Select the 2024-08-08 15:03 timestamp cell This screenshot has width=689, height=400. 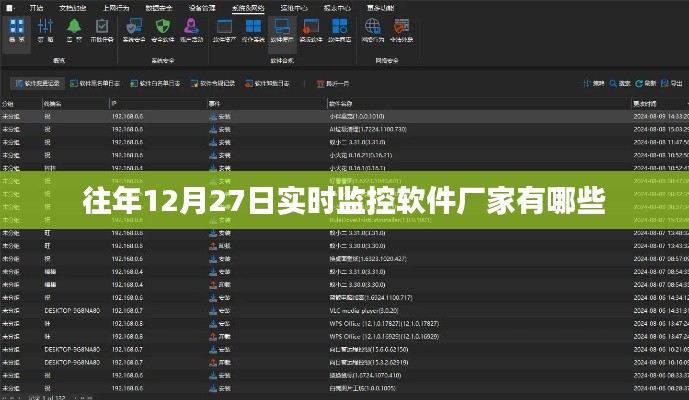click(x=661, y=129)
